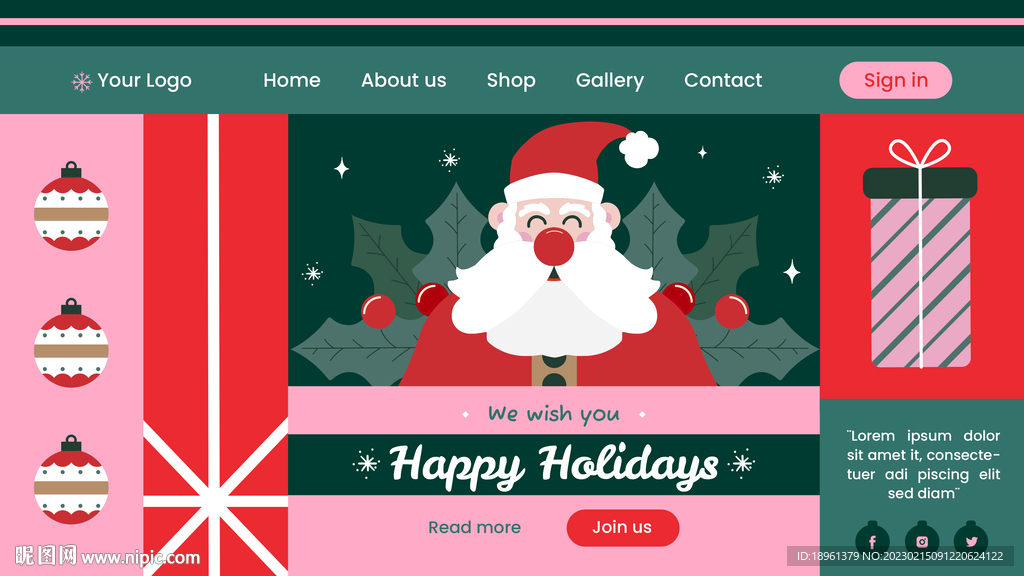Click the Your Logo text
This screenshot has height=576, width=1024.
point(144,80)
